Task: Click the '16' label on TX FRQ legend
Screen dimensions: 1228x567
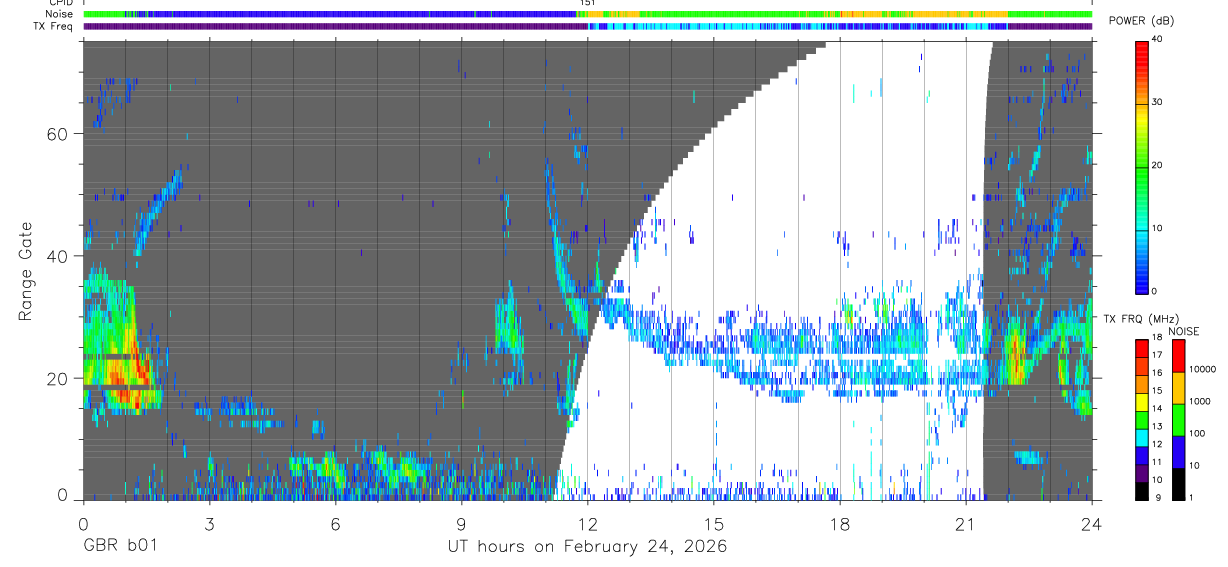Action: (x=1157, y=372)
